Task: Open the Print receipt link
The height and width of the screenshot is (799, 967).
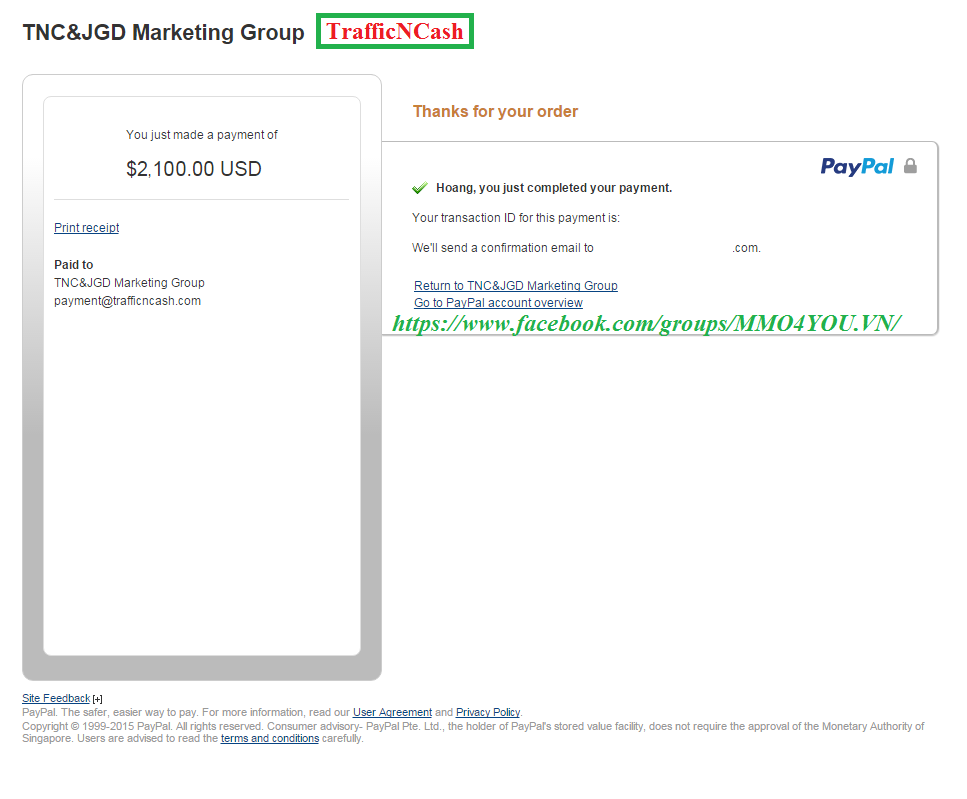Action: (x=86, y=228)
